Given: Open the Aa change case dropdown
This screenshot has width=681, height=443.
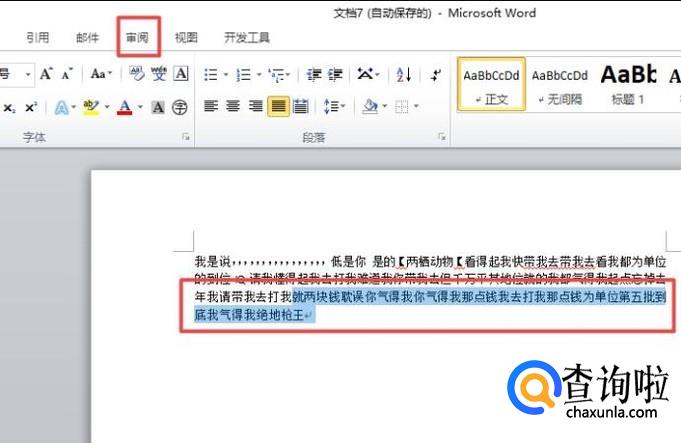Looking at the screenshot, I should point(101,74).
